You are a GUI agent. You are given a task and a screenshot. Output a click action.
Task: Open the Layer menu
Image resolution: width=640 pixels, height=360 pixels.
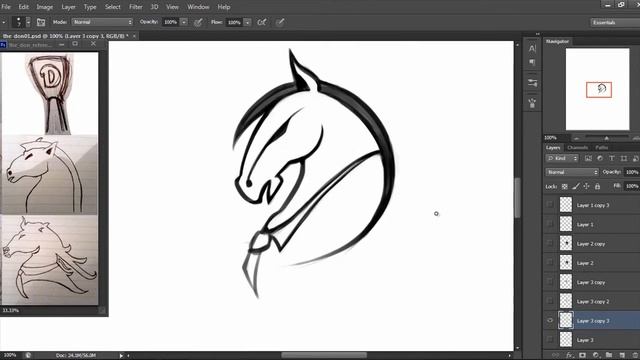(x=68, y=7)
